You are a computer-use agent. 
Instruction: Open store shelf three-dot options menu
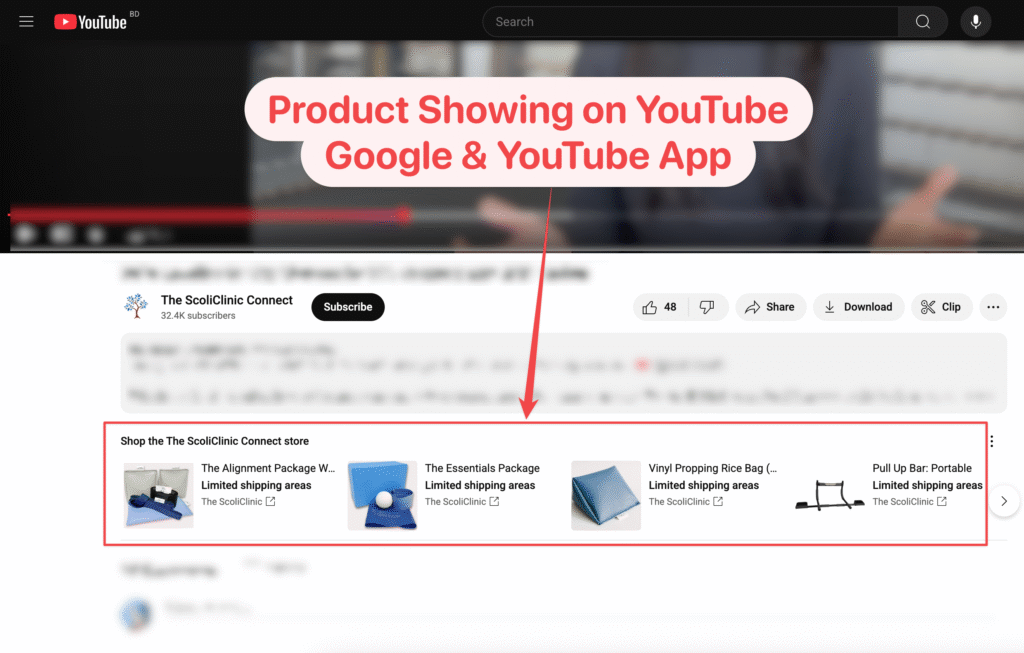click(x=991, y=441)
